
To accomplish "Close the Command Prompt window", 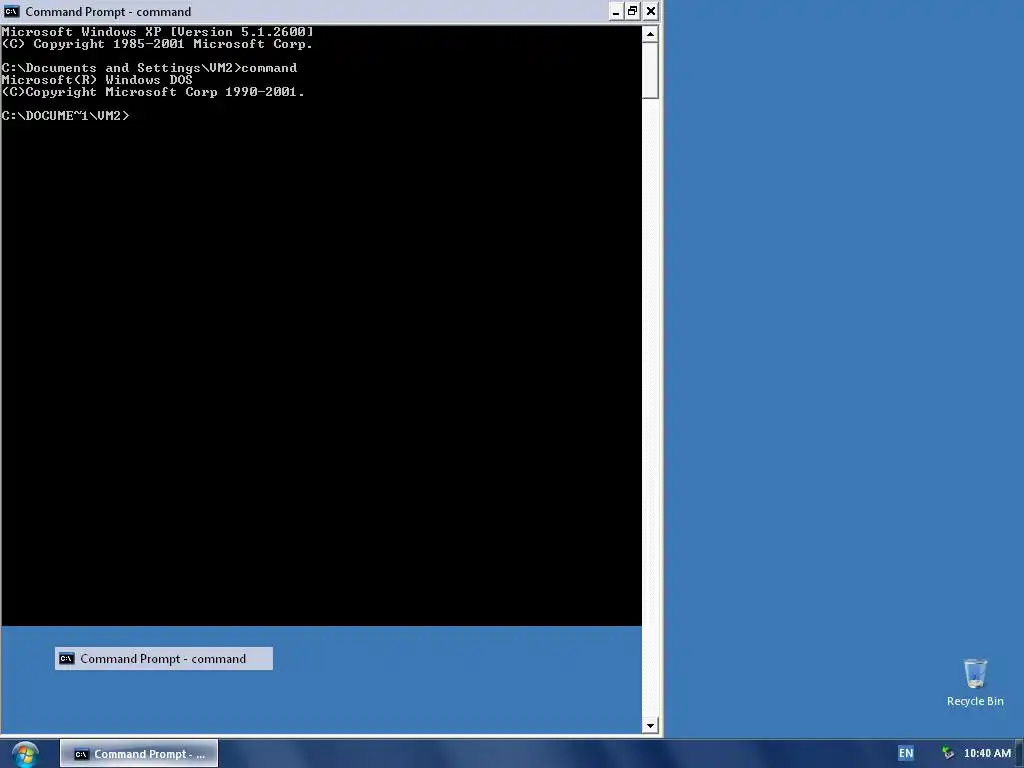I will [650, 11].
